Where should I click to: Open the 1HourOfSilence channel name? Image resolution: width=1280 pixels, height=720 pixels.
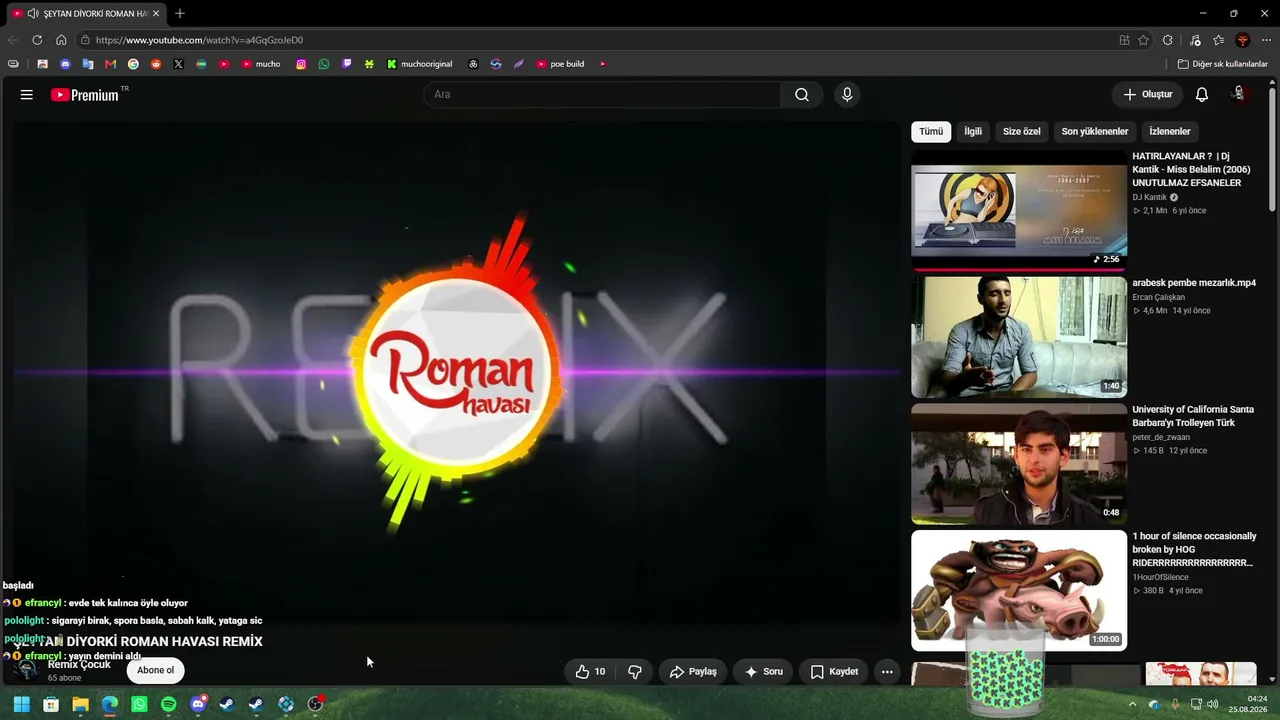tap(1160, 577)
